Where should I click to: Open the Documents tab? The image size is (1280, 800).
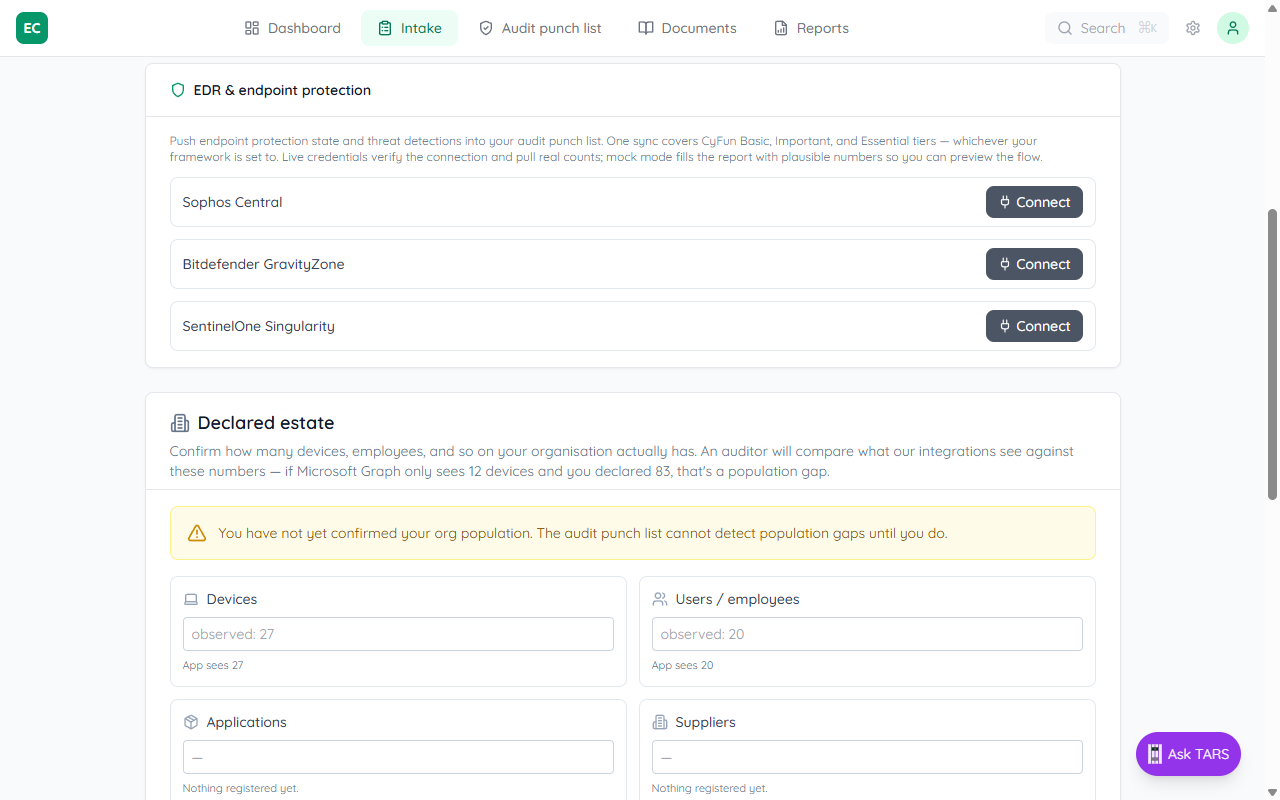687,28
